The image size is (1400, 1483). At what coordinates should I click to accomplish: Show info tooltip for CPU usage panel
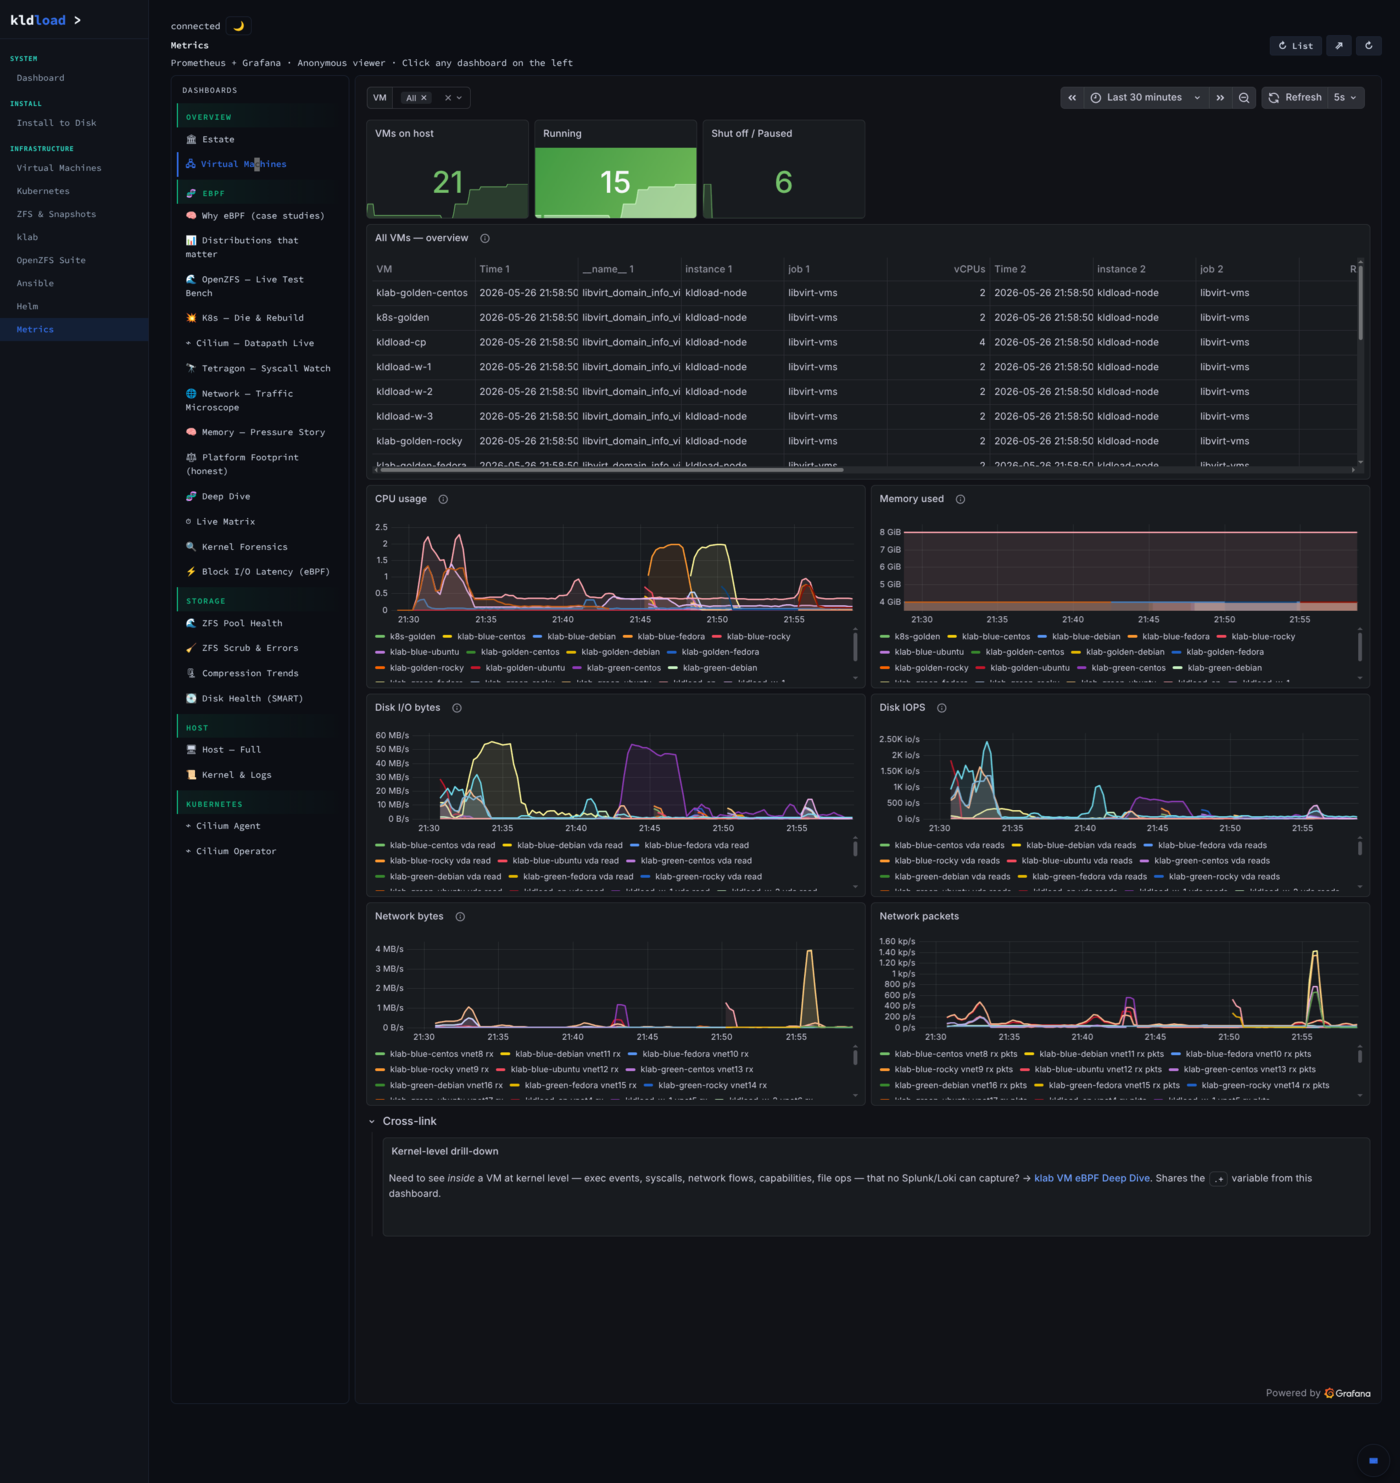443,499
